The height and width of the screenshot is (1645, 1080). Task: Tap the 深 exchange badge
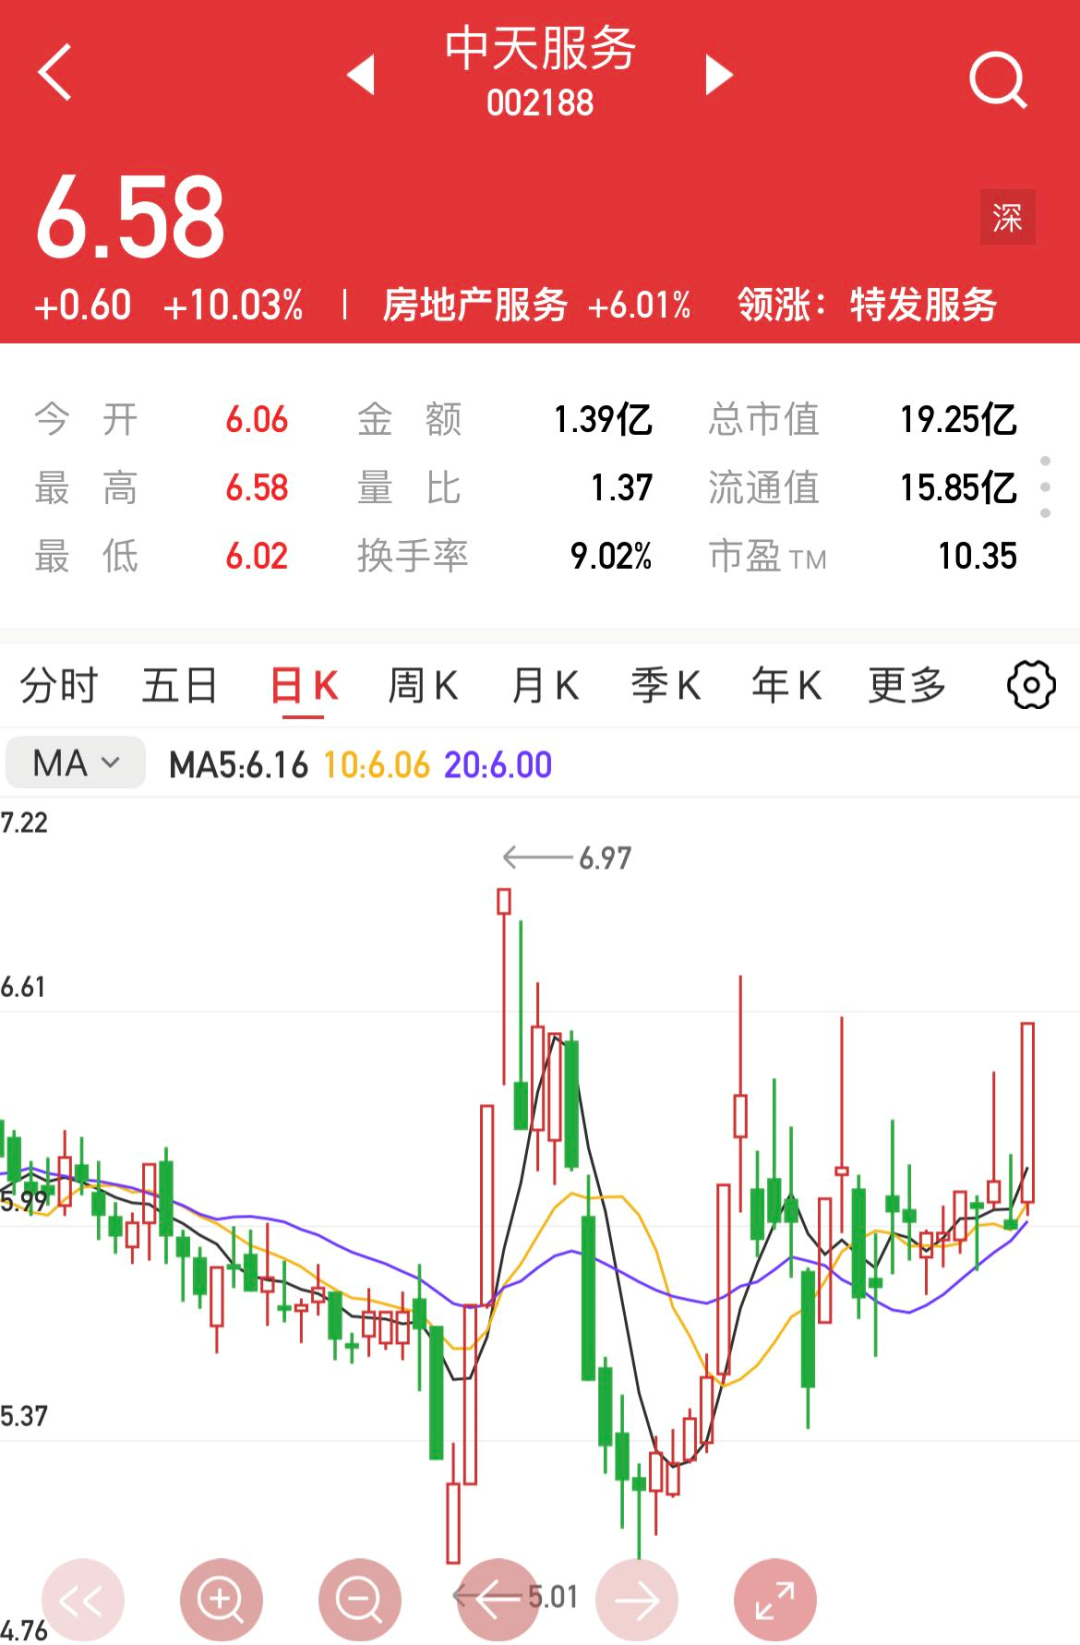(x=1007, y=217)
